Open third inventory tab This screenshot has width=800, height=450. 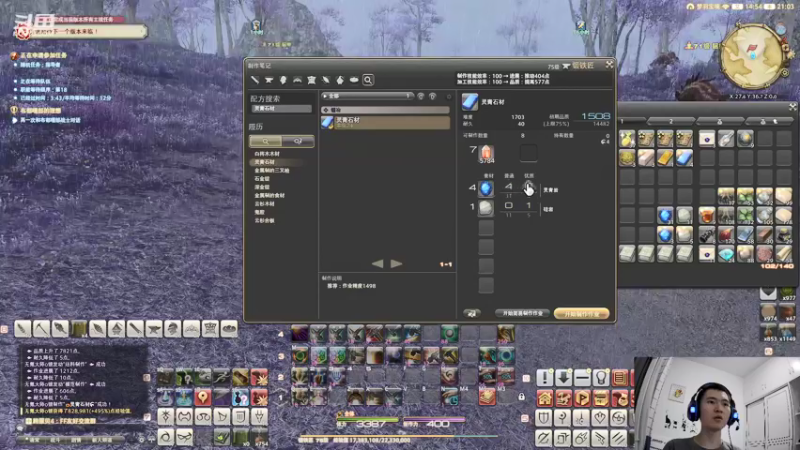click(719, 121)
